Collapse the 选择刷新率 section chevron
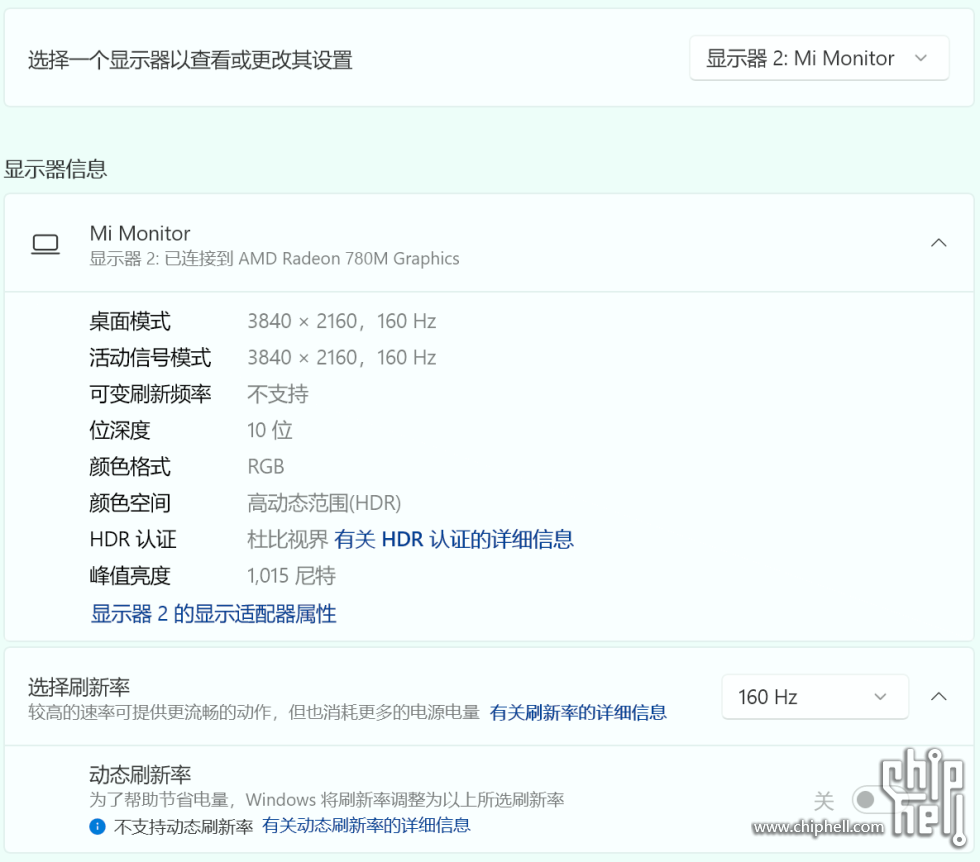 [x=938, y=697]
